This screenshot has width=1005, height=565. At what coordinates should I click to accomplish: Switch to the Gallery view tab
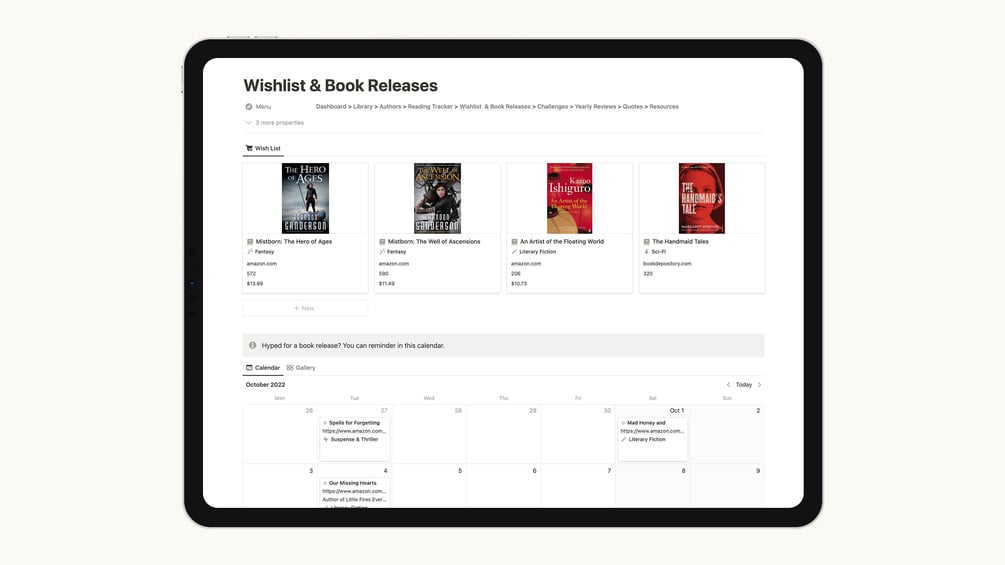click(x=301, y=368)
